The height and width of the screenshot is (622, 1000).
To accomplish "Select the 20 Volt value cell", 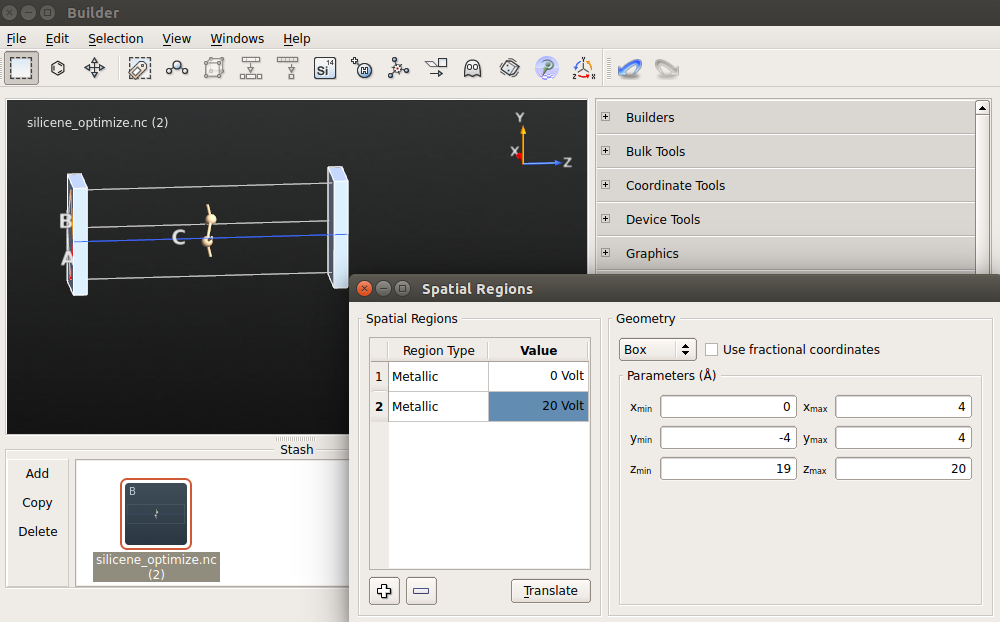I will (538, 406).
